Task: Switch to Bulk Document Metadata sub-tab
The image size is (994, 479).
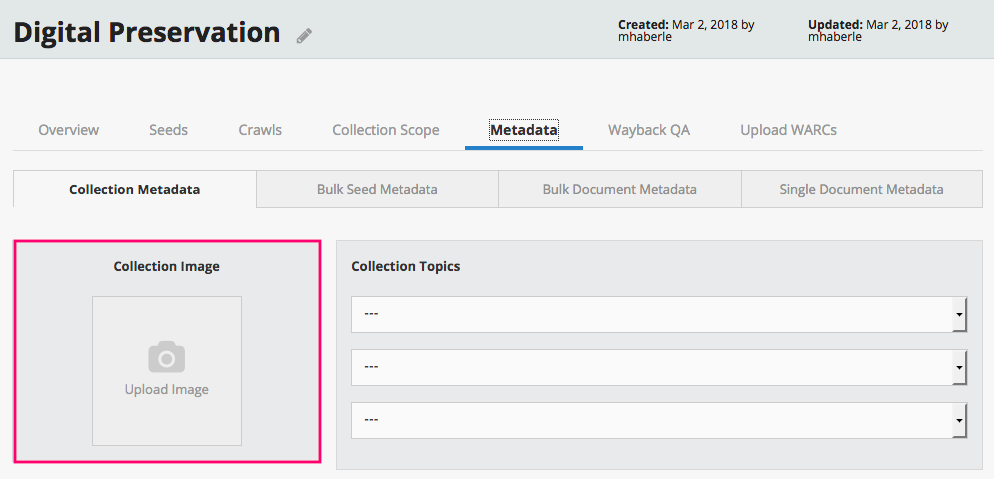Action: 619,189
